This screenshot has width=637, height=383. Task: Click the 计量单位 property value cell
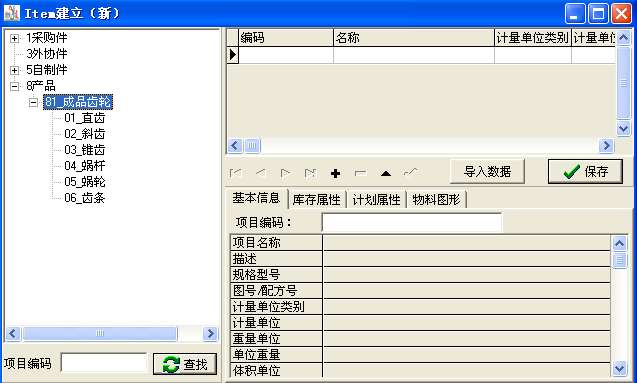point(467,323)
